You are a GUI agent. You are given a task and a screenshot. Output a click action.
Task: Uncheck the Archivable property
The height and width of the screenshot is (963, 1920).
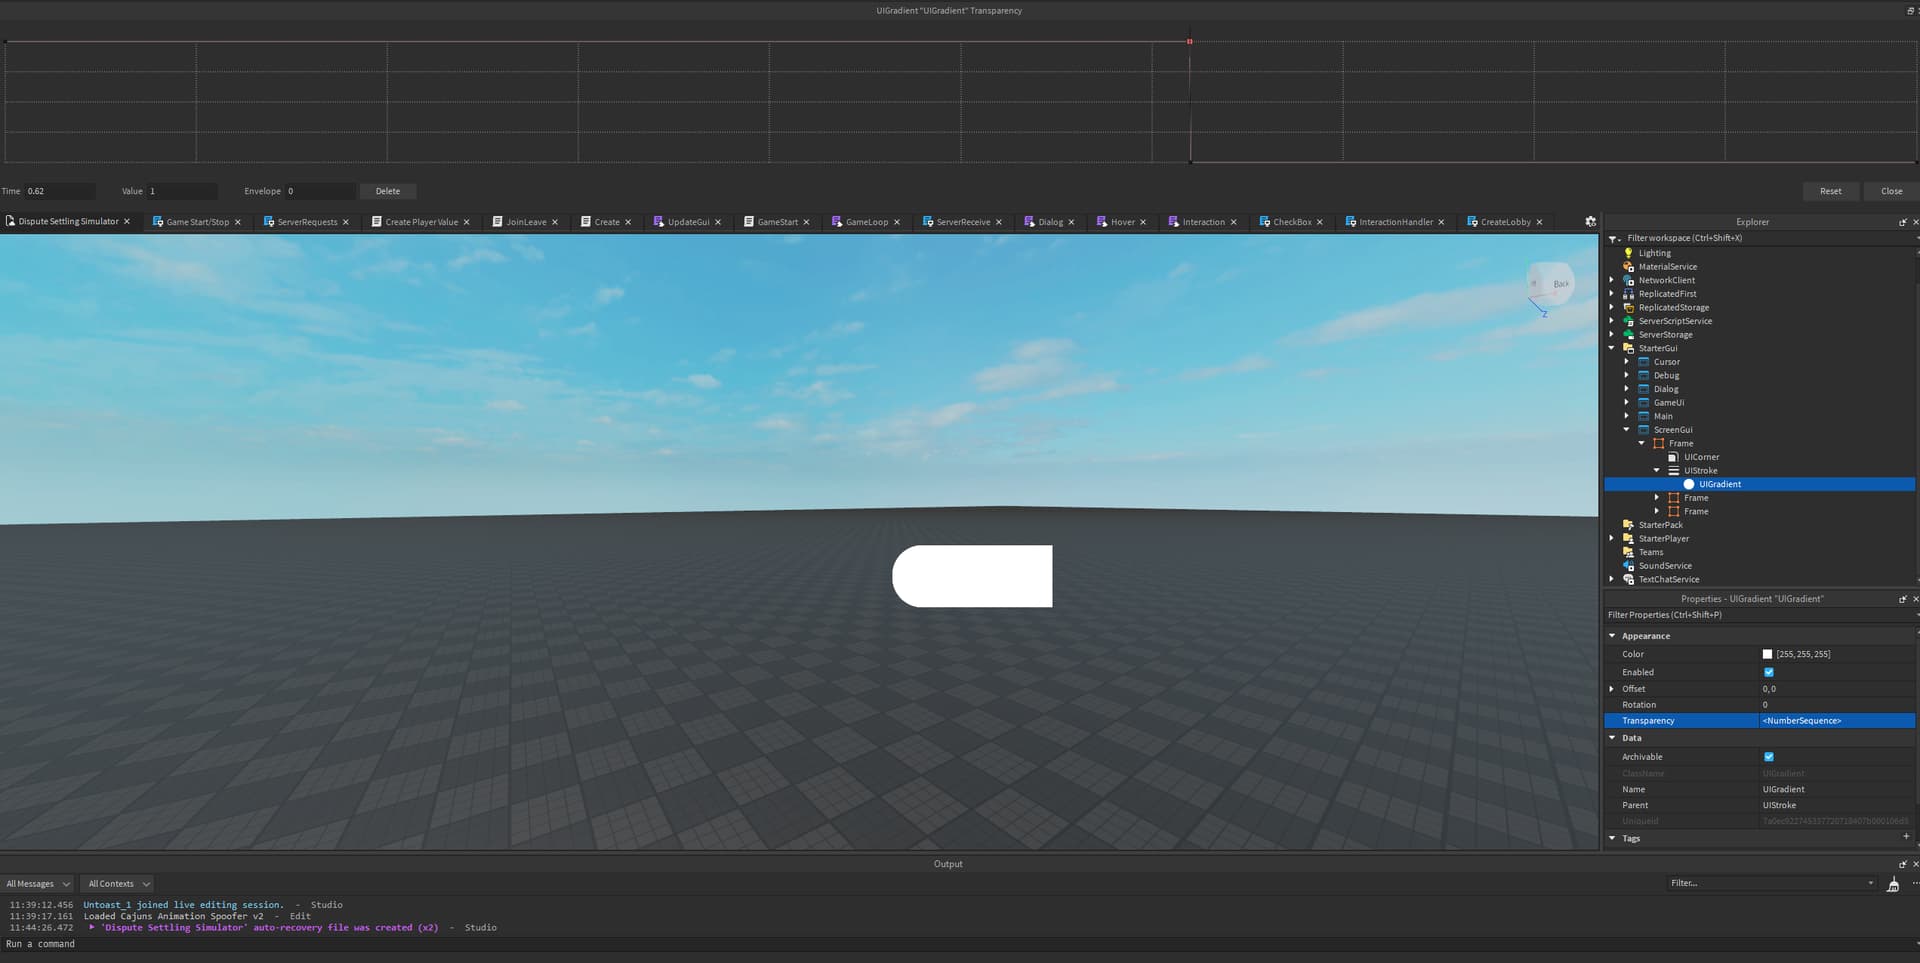tap(1769, 756)
